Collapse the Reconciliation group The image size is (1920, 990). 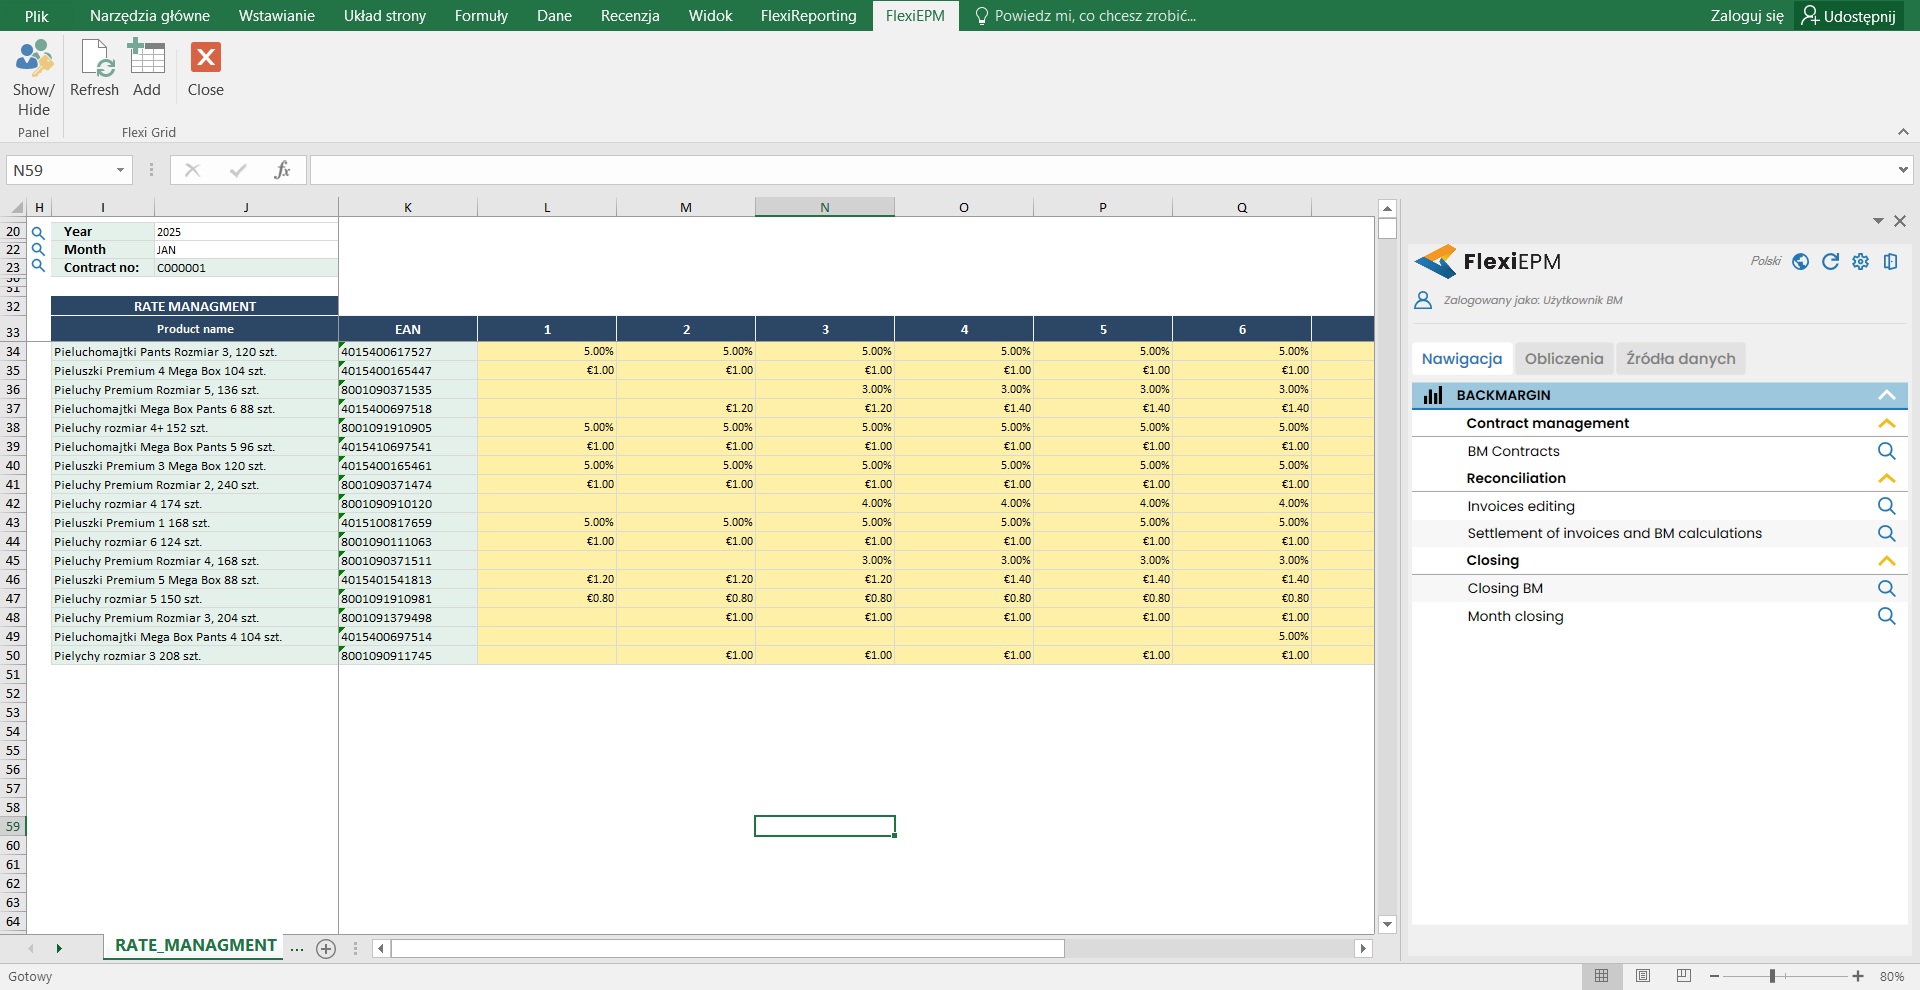coord(1886,478)
